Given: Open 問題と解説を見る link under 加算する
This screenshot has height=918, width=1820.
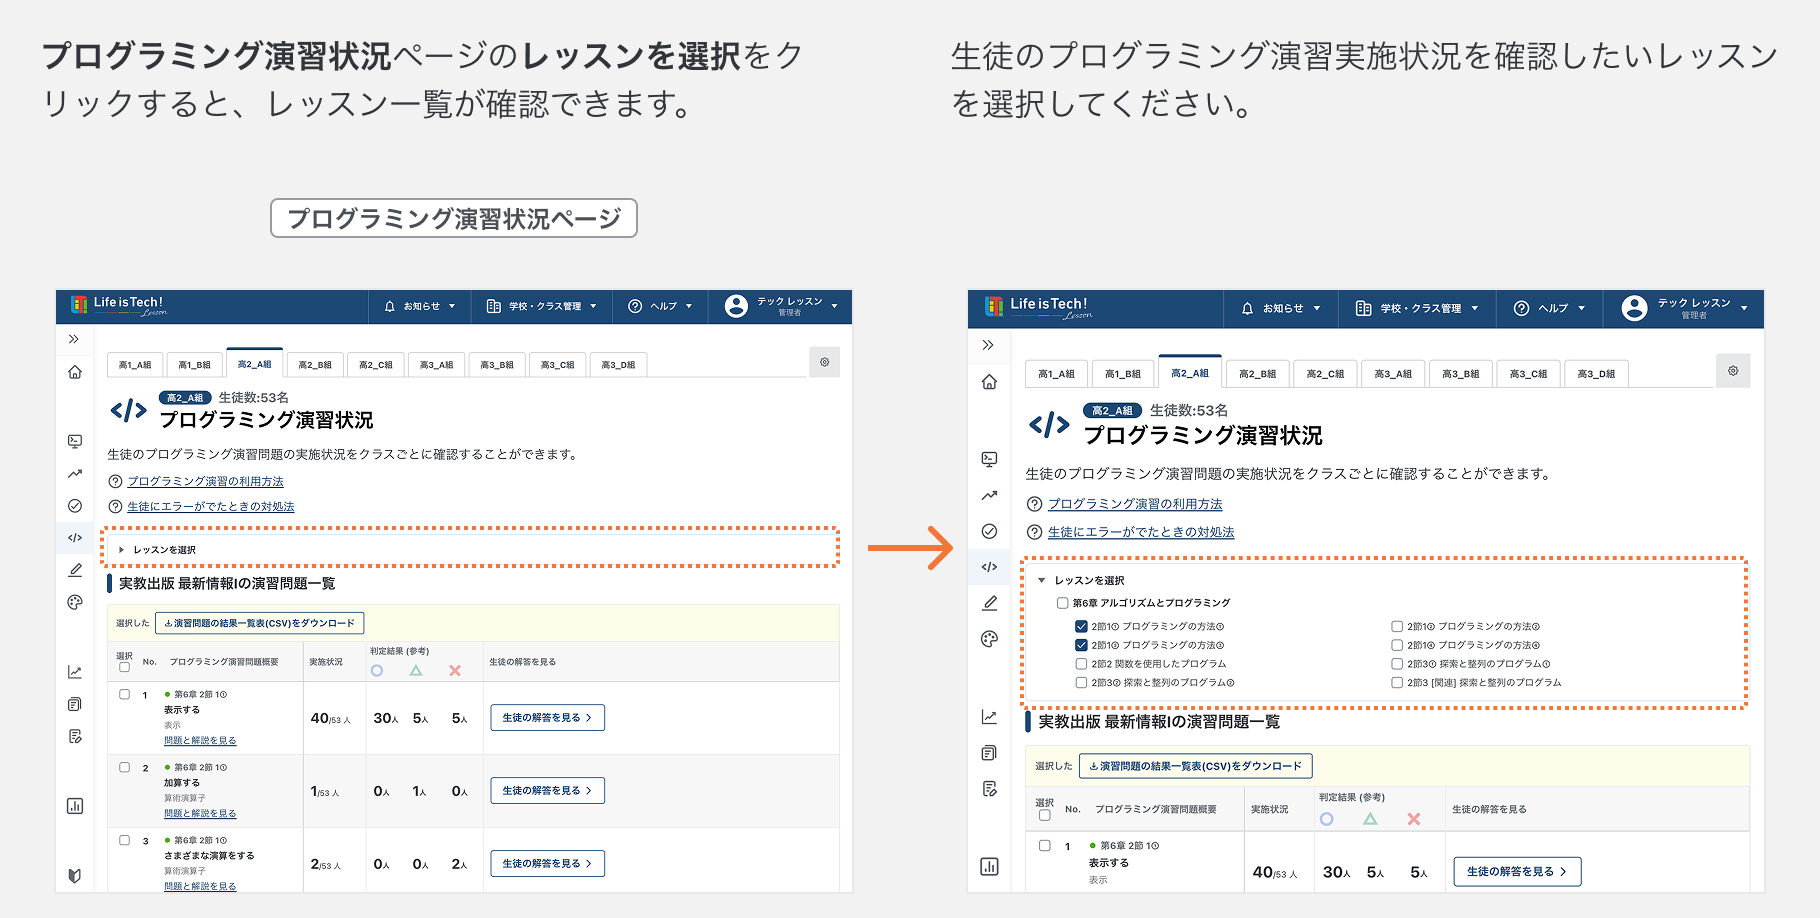Looking at the screenshot, I should click(200, 813).
